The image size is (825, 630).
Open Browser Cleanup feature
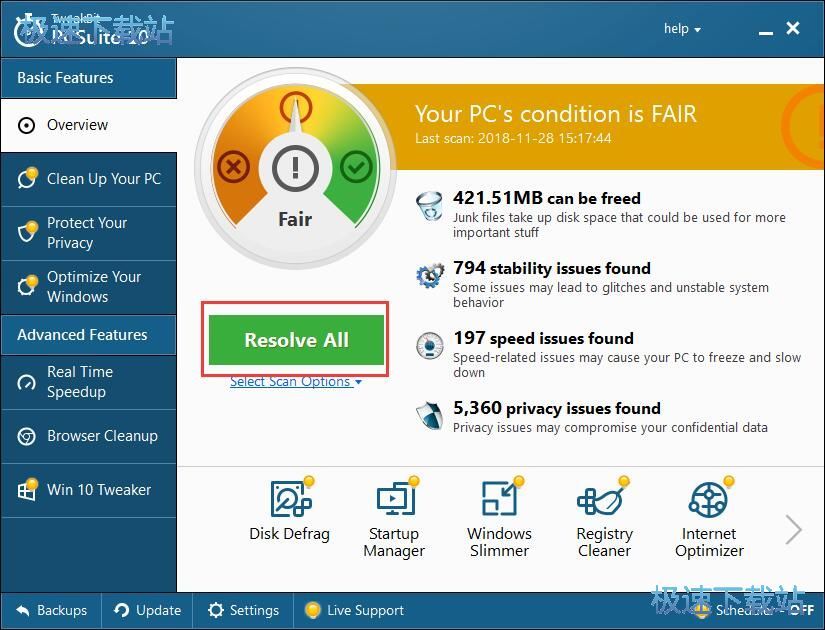tap(88, 436)
